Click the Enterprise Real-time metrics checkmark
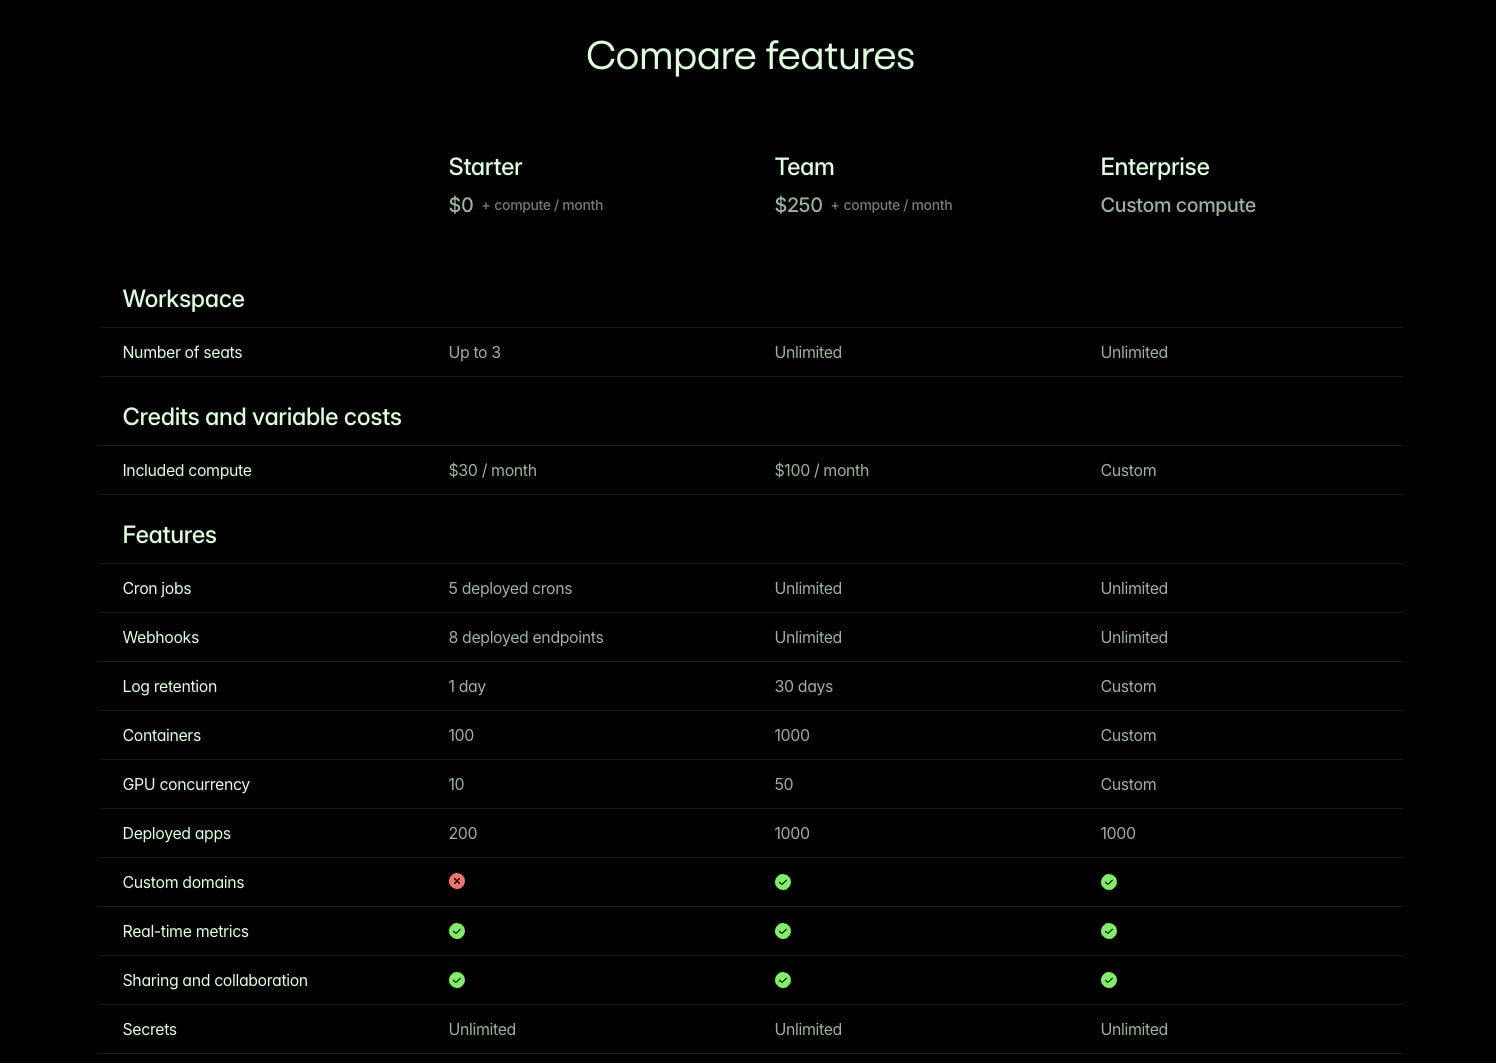The image size is (1496, 1063). pyautogui.click(x=1109, y=931)
